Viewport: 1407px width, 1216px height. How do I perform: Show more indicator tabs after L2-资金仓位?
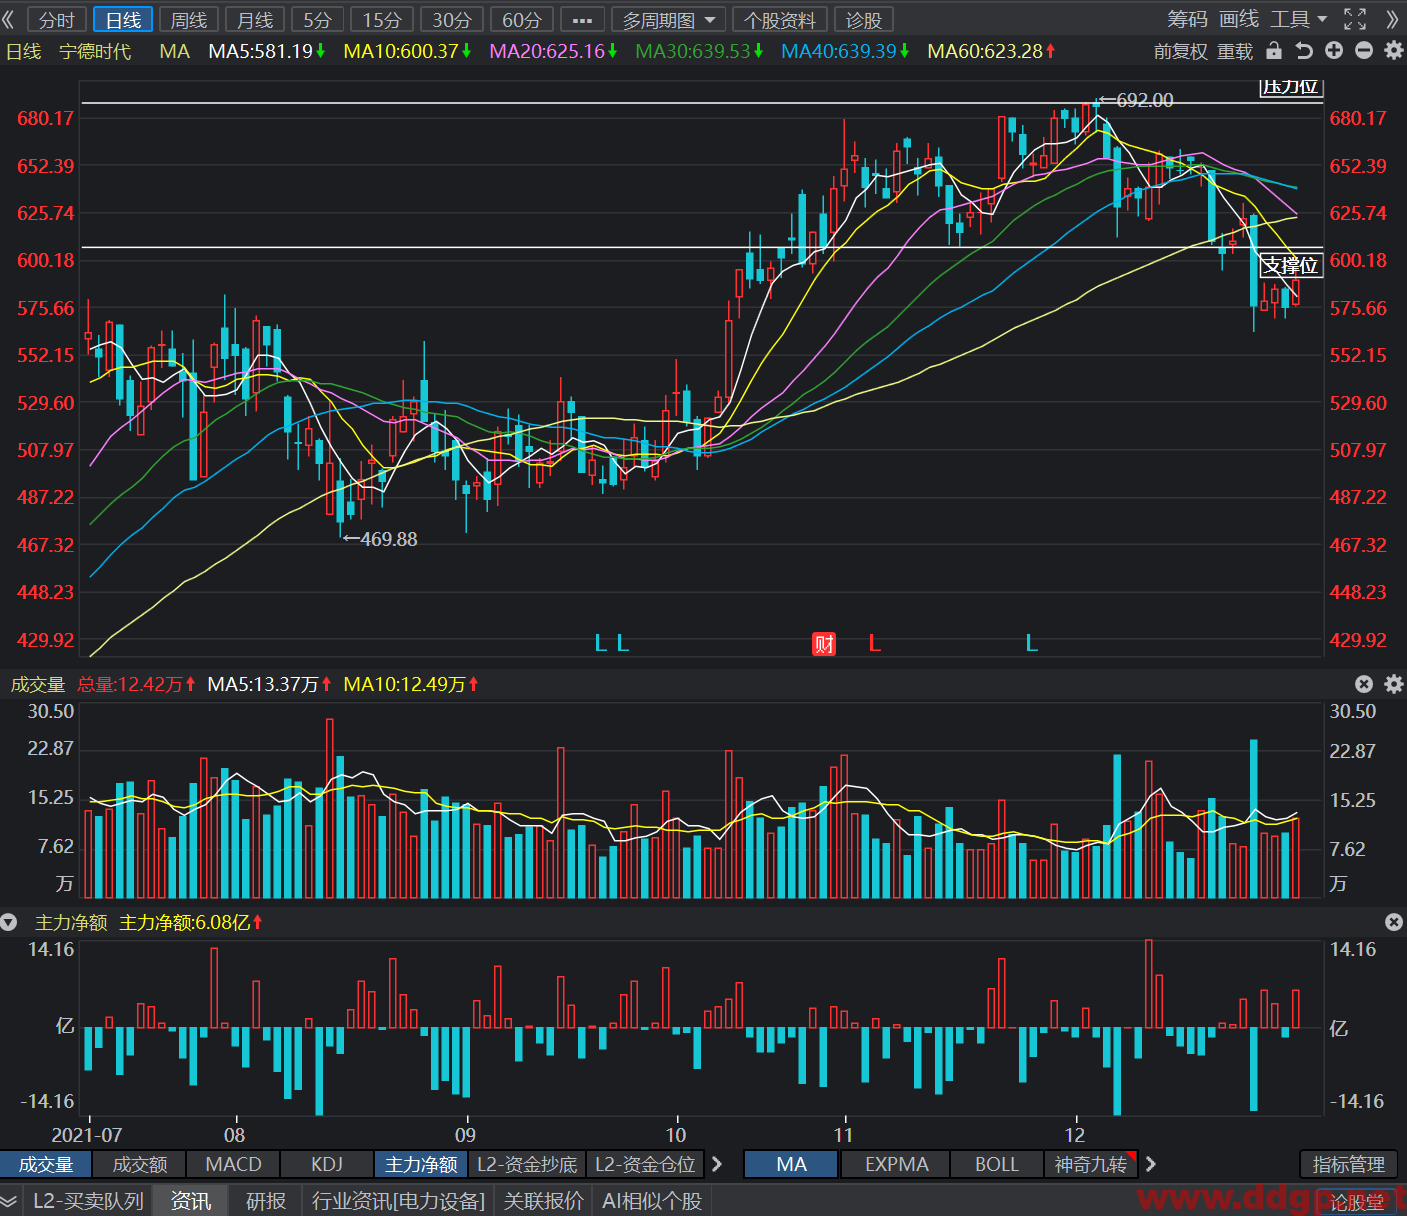717,1164
